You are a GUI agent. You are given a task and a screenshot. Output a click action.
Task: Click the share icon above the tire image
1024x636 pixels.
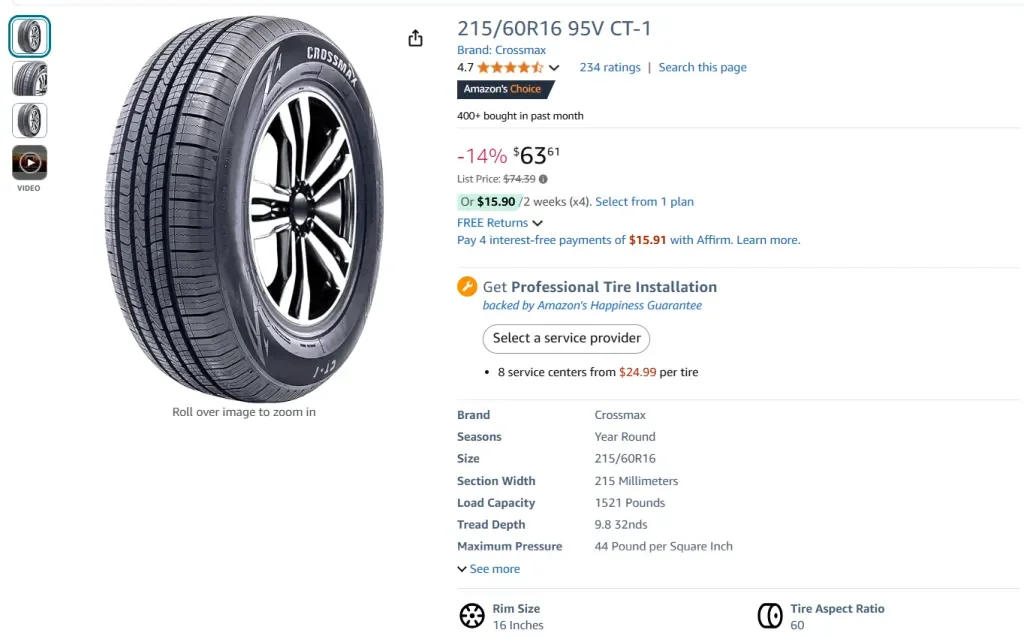click(416, 38)
